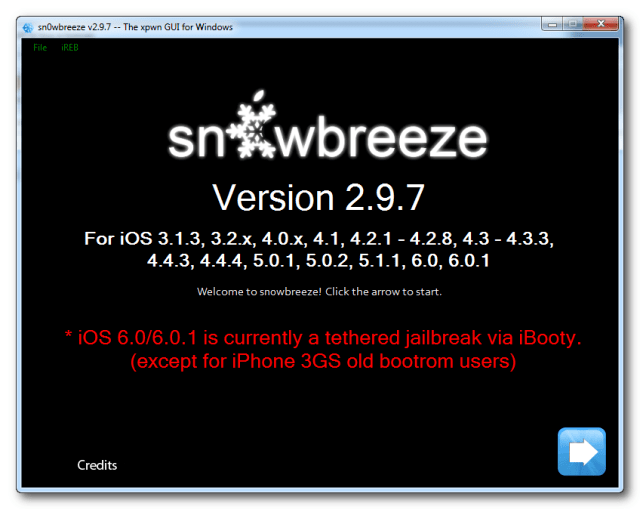Click the sn0wbreeze title bar app icon
The height and width of the screenshot is (509, 640).
click(x=27, y=28)
